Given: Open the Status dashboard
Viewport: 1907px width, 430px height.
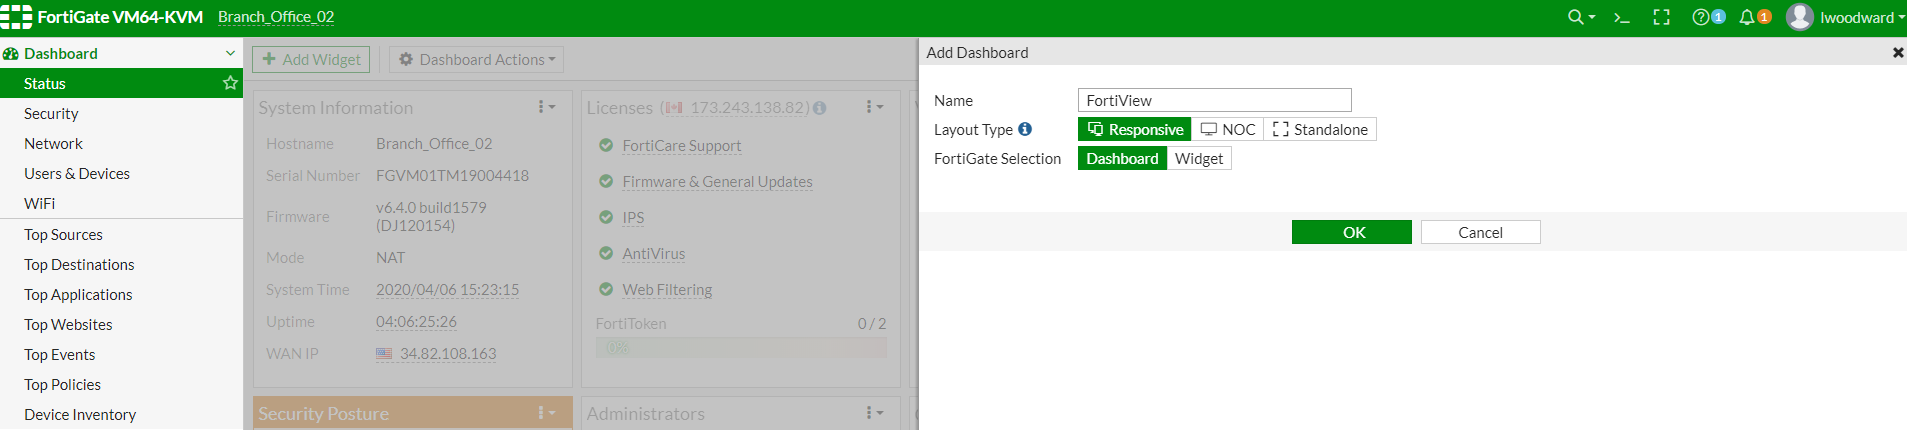Looking at the screenshot, I should (x=121, y=83).
